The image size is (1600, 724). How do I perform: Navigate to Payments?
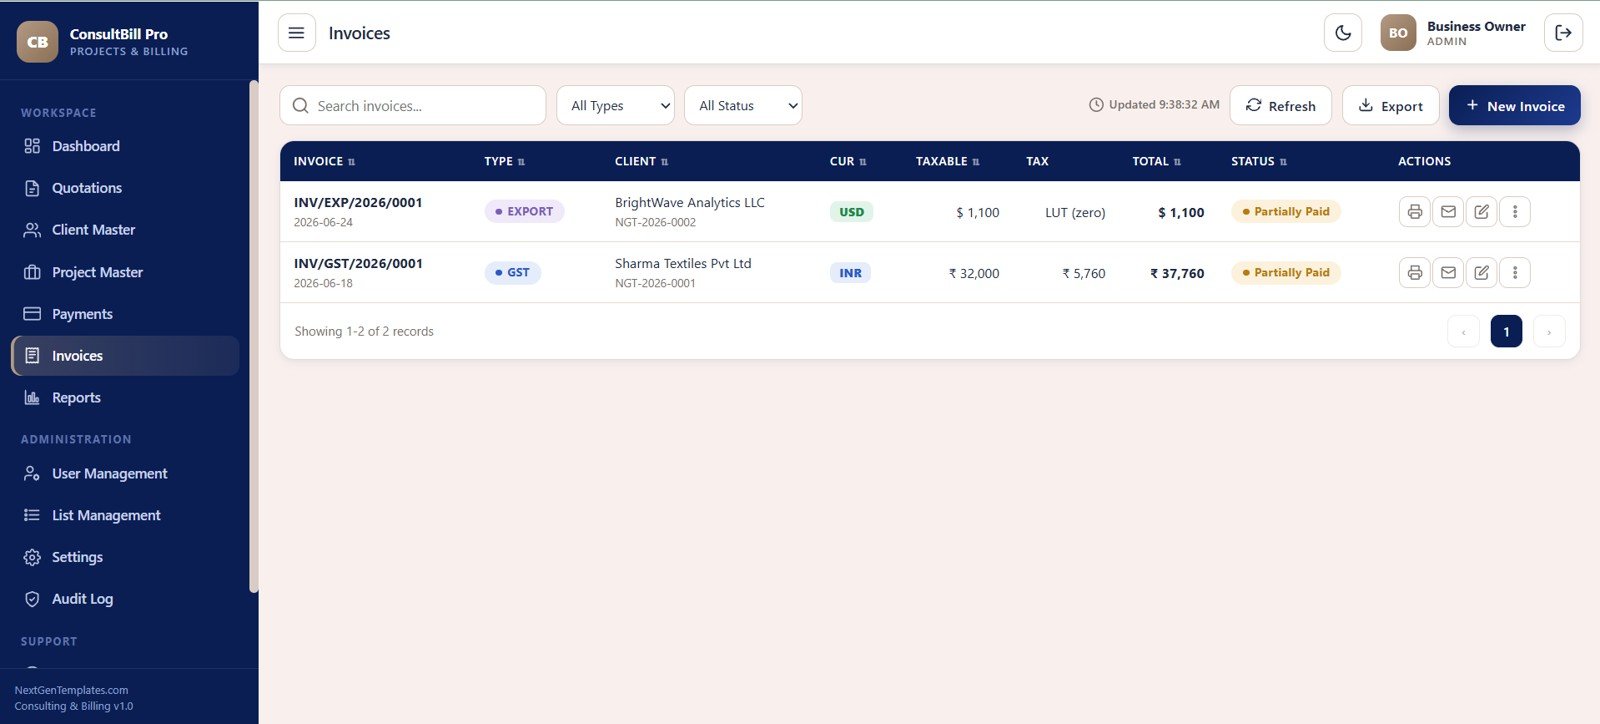pos(125,314)
